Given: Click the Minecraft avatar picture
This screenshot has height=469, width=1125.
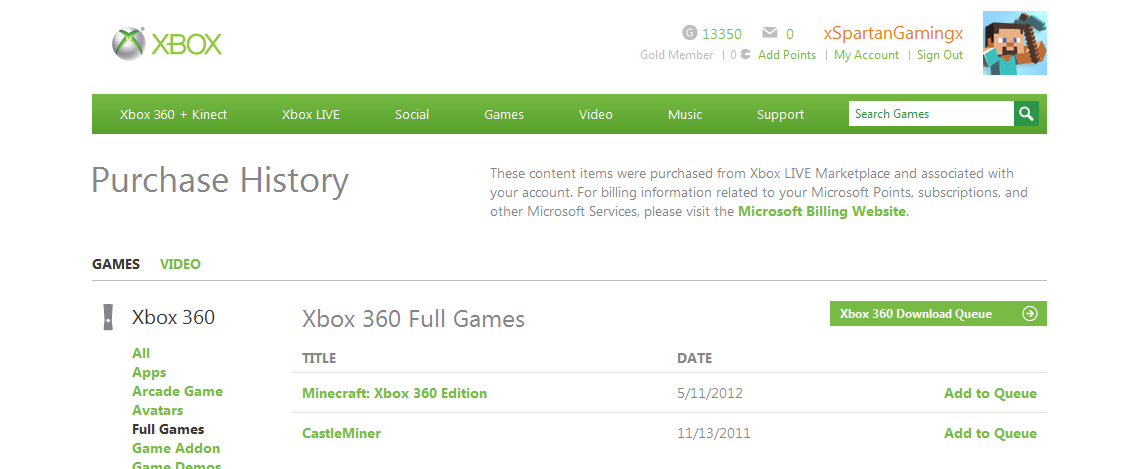Looking at the screenshot, I should pyautogui.click(x=1014, y=43).
